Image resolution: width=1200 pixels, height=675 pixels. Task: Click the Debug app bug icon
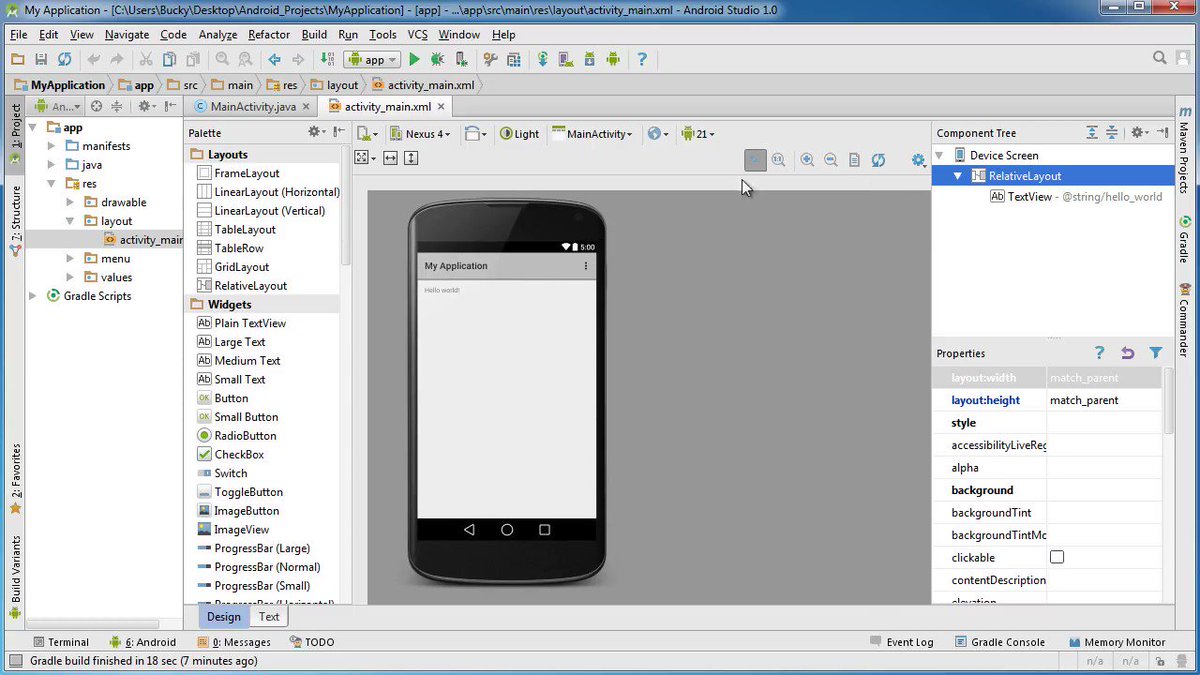[x=438, y=60]
